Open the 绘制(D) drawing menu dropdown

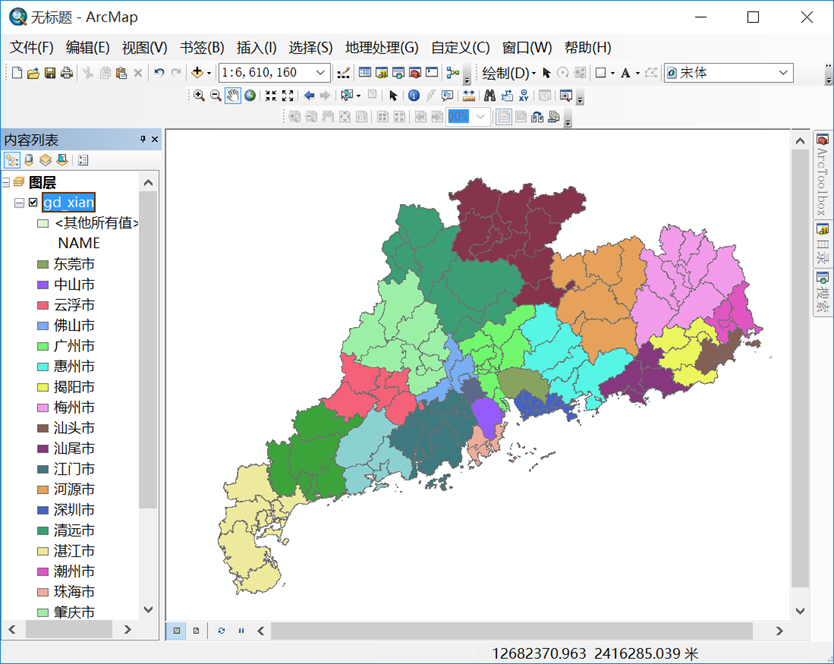[x=509, y=73]
